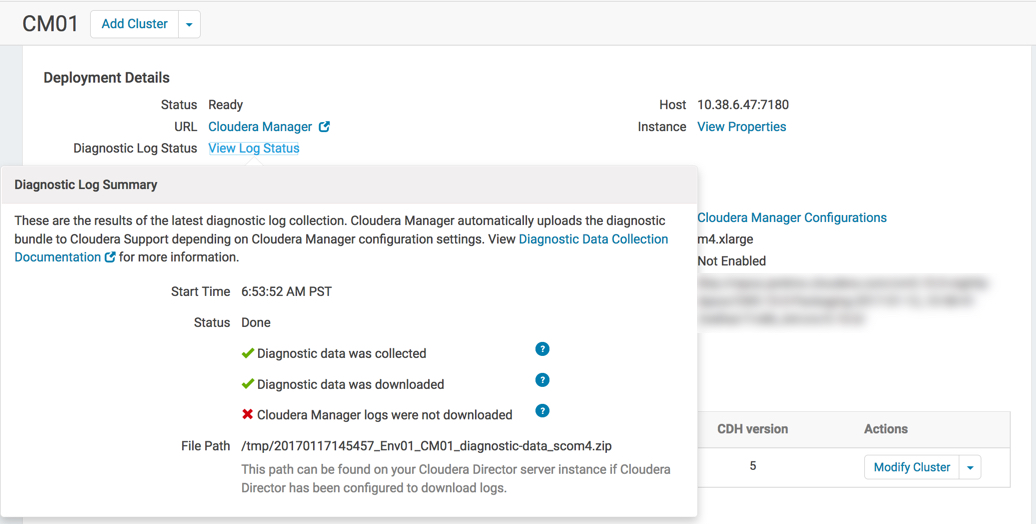Open Diagnostic Data Collection Documentation link
Viewport: 1036px width, 524px height.
(x=593, y=239)
